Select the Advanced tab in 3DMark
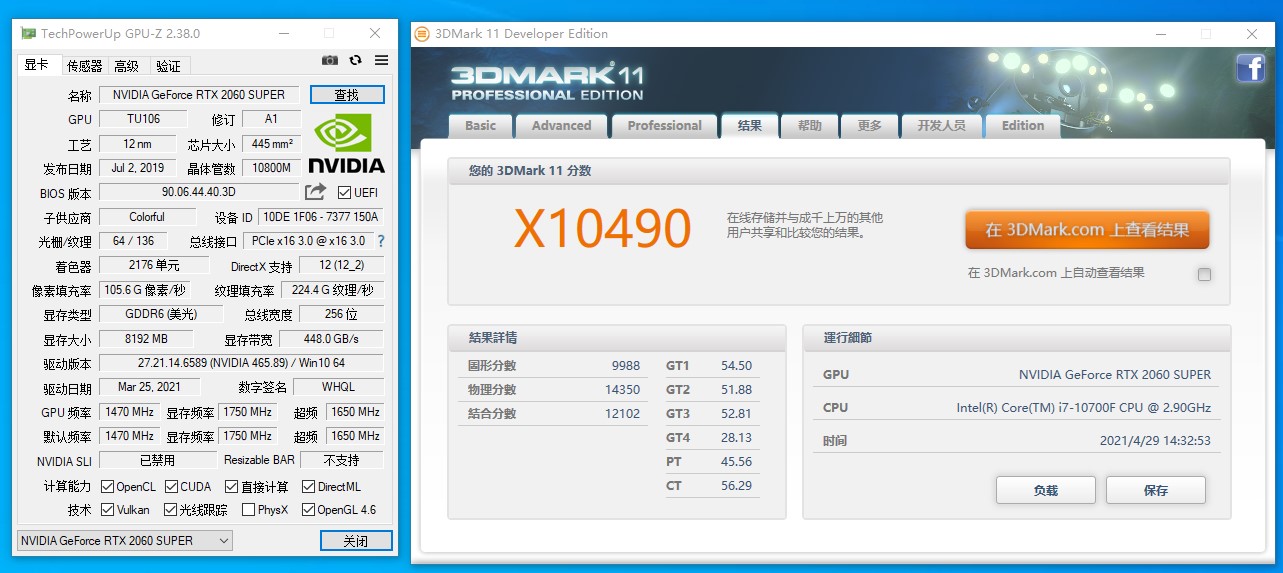The width and height of the screenshot is (1283, 573). tap(561, 126)
